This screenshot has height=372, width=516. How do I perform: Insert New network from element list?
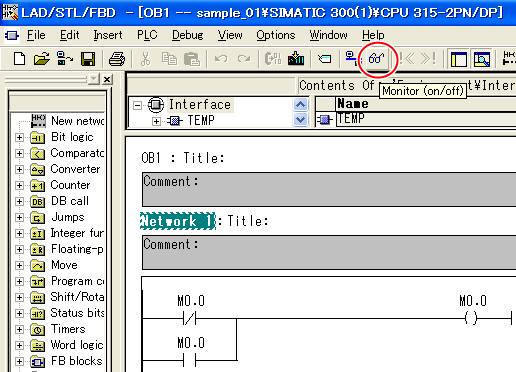point(68,121)
